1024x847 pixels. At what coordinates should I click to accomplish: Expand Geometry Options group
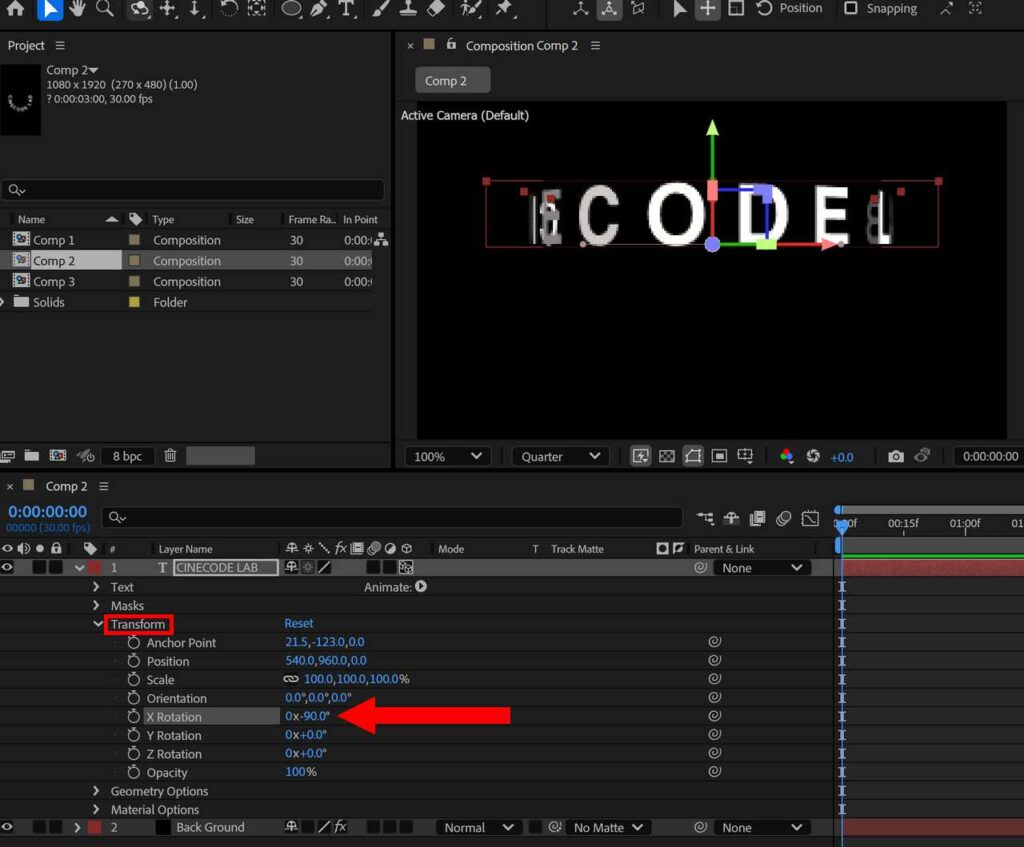96,790
